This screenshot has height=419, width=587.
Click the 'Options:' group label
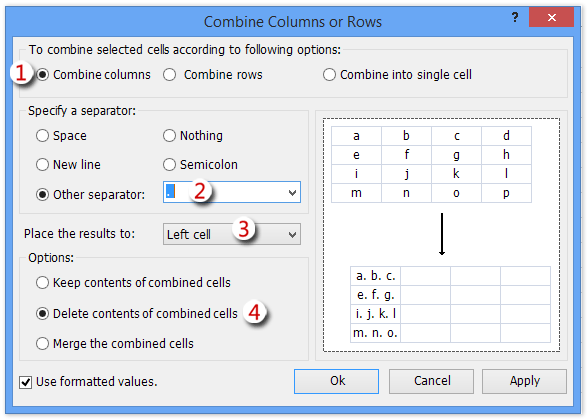point(51,258)
